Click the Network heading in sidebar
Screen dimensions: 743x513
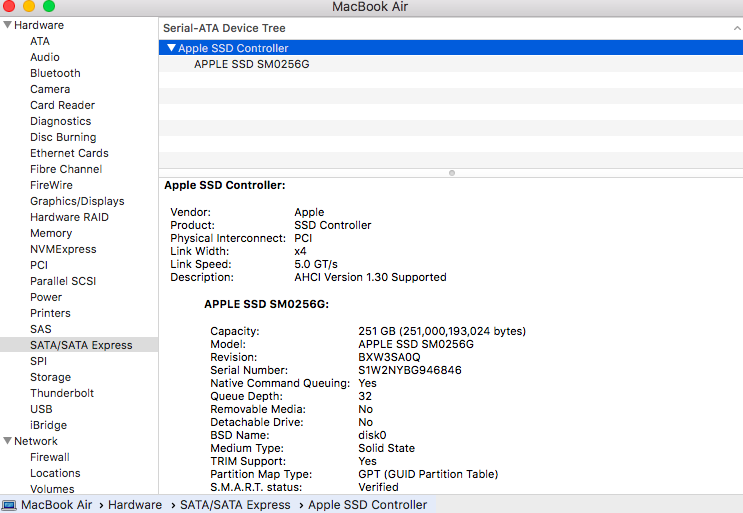pyautogui.click(x=36, y=441)
